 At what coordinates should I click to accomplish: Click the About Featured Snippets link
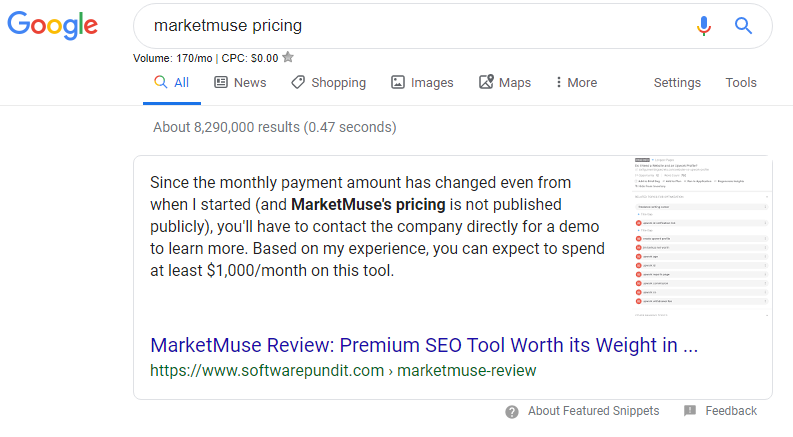(x=593, y=411)
